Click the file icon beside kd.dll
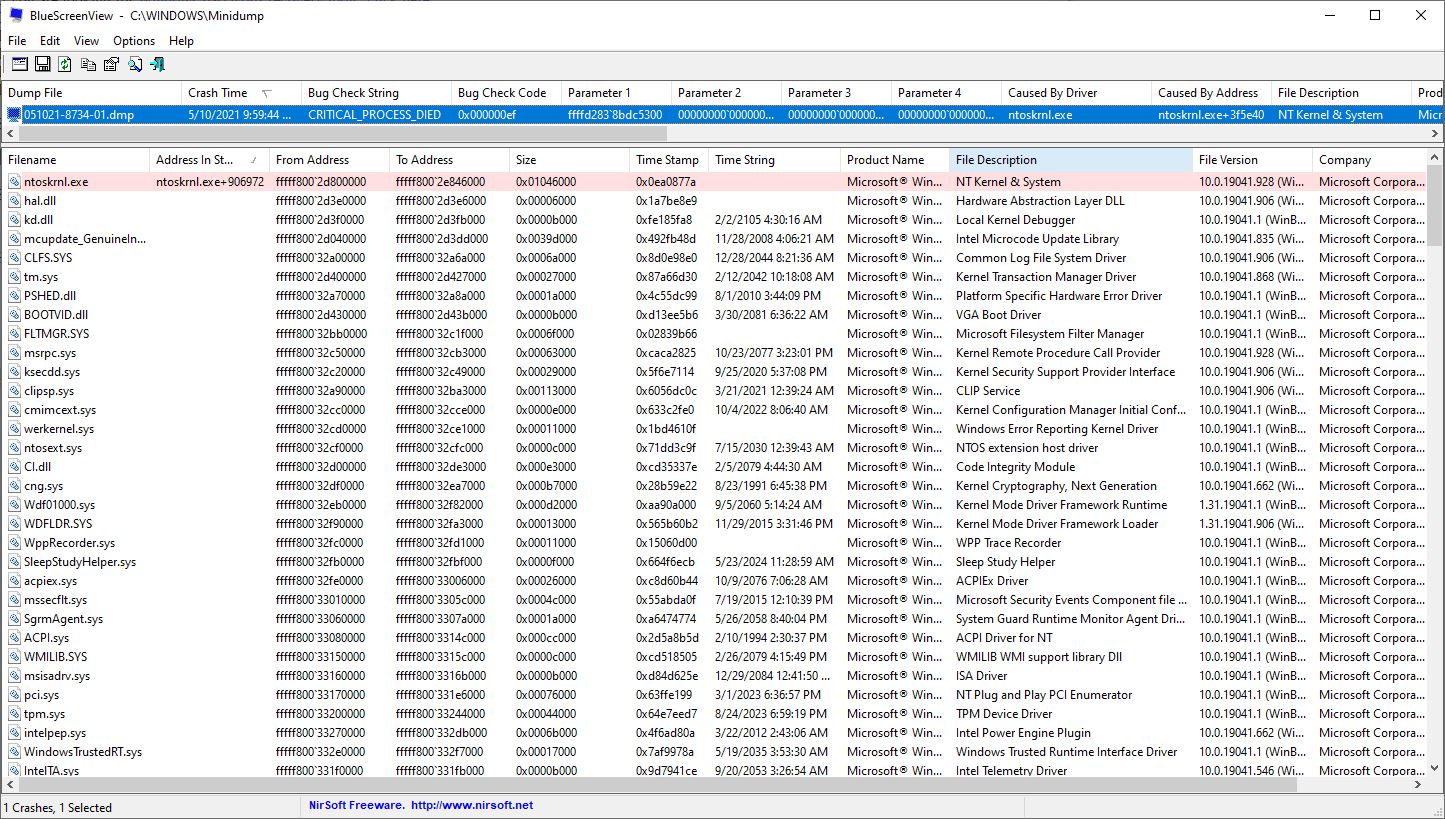Image resolution: width=1445 pixels, height=819 pixels. click(x=15, y=220)
